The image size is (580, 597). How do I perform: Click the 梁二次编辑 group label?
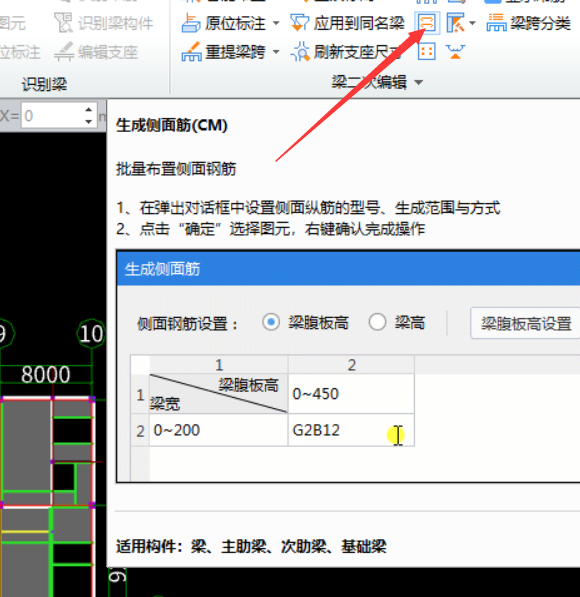[369, 82]
